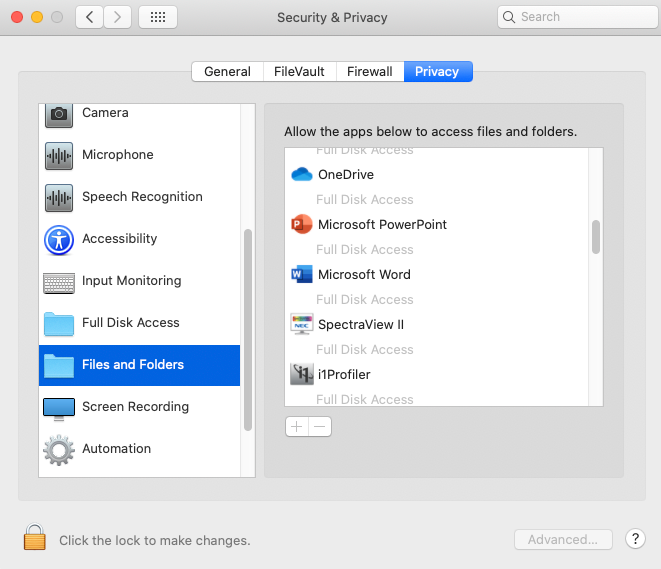Click the Screen Recording monitor icon
The height and width of the screenshot is (569, 661).
(x=59, y=409)
